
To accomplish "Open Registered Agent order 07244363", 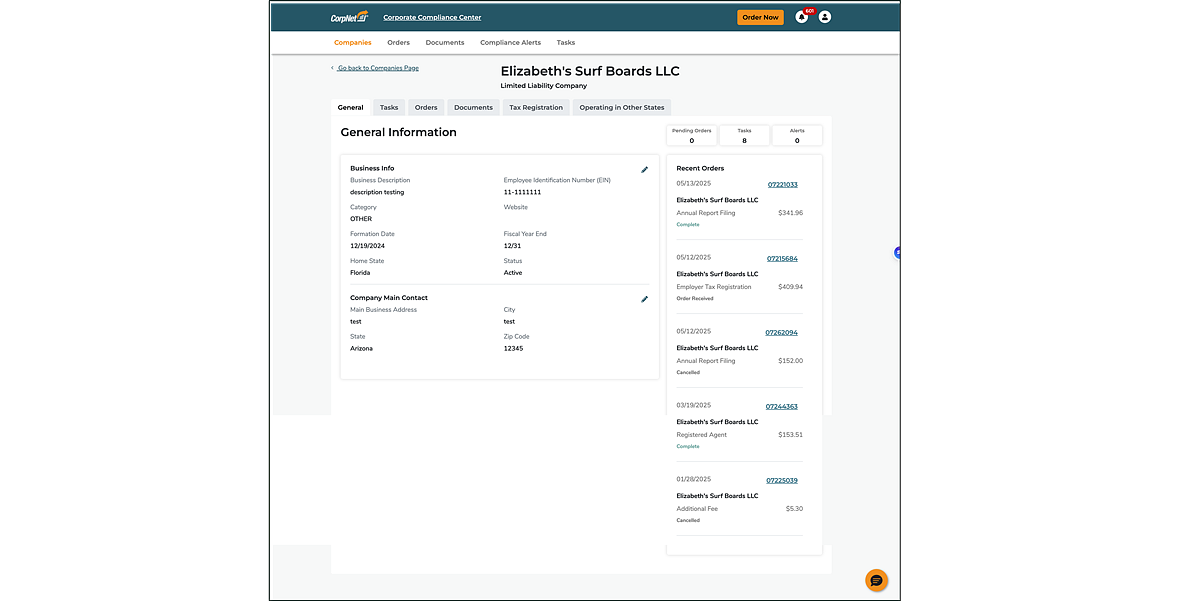I will 782,407.
